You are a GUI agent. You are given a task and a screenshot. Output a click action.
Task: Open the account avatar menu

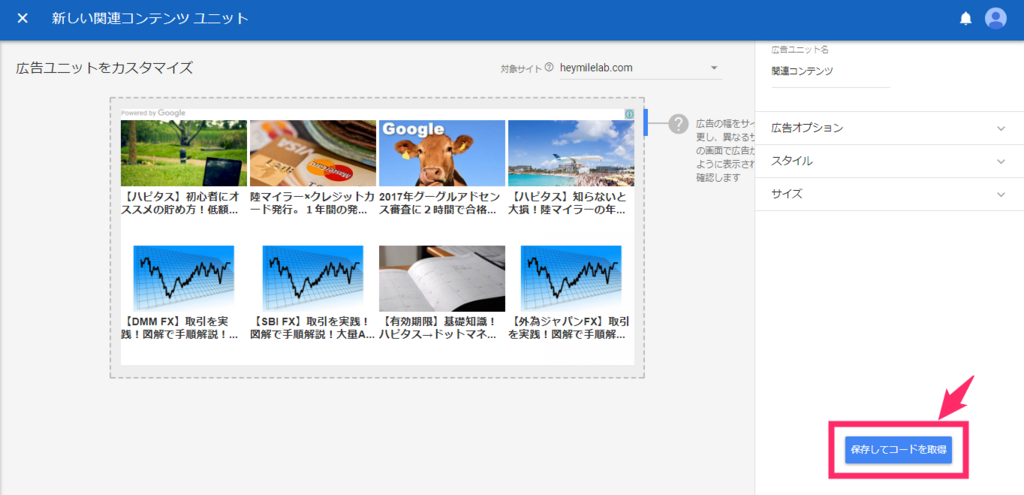pyautogui.click(x=995, y=18)
